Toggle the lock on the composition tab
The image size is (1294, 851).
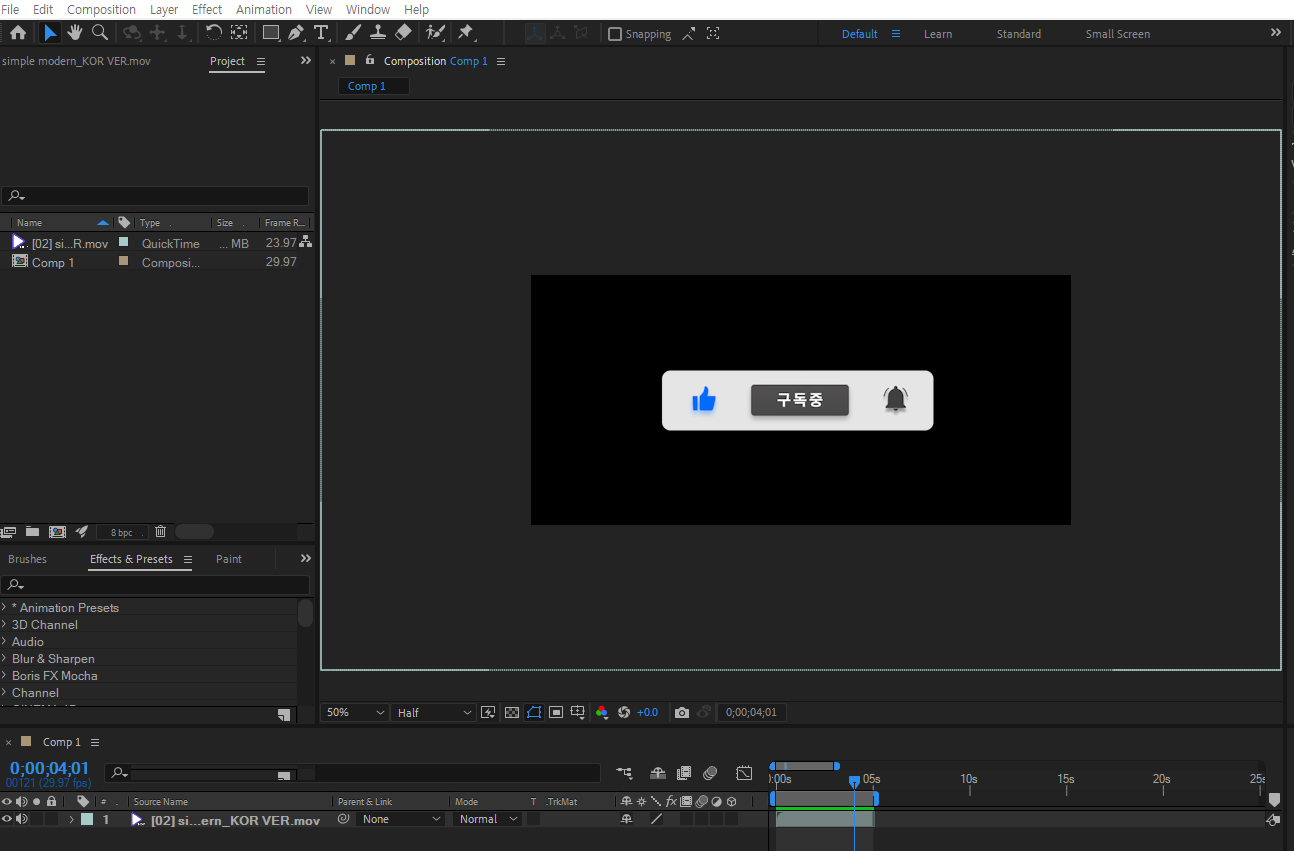click(x=369, y=60)
